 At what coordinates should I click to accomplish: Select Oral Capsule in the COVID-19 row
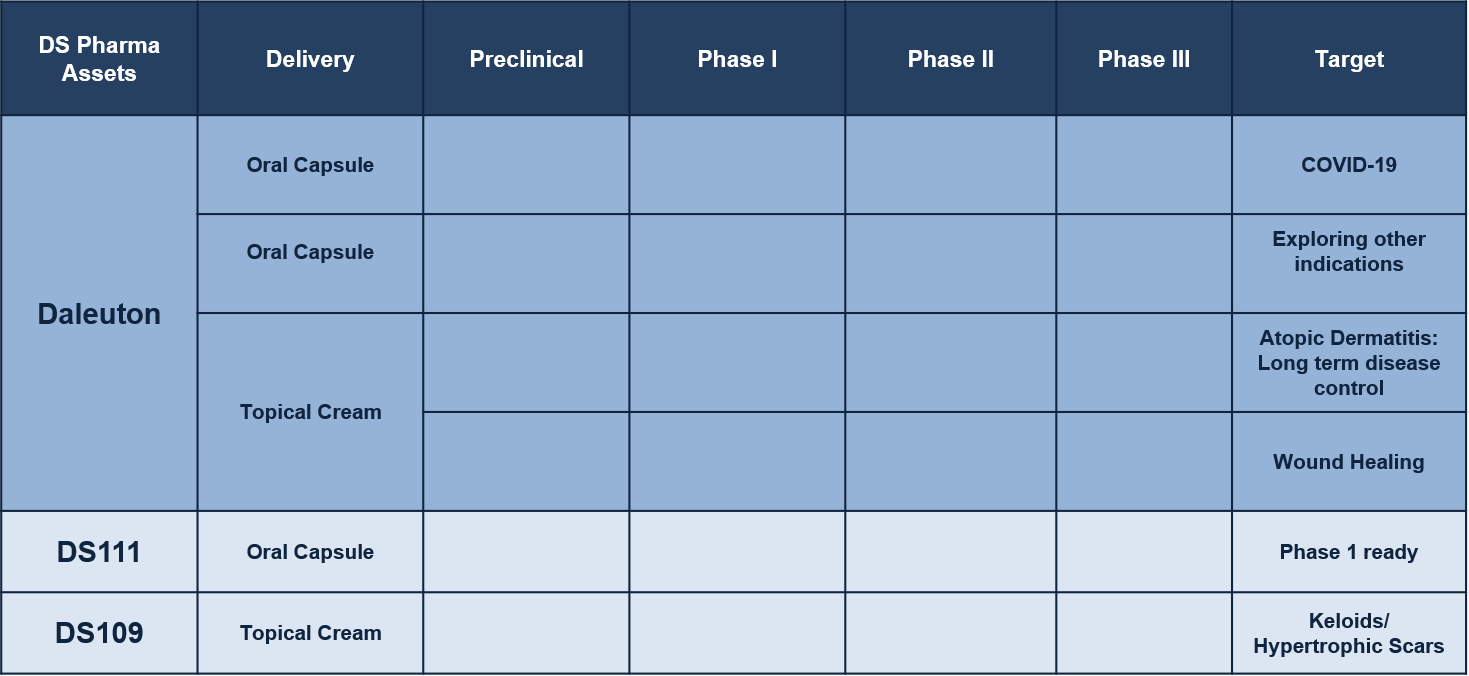pyautogui.click(x=310, y=165)
